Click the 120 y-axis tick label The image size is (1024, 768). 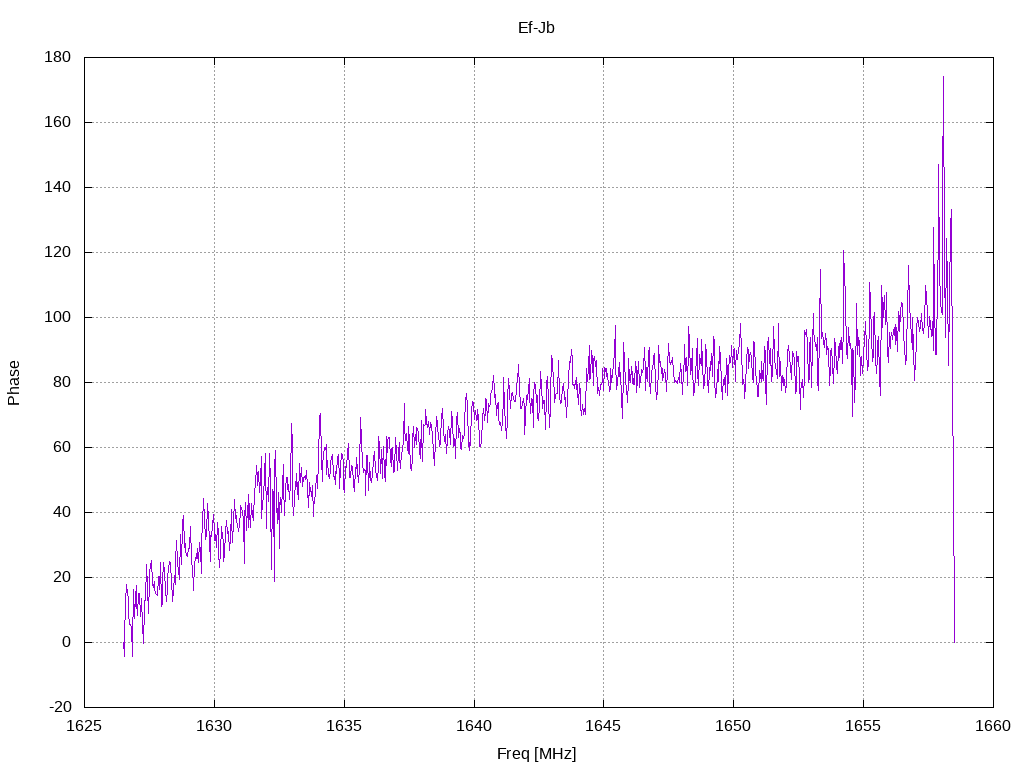click(57, 252)
